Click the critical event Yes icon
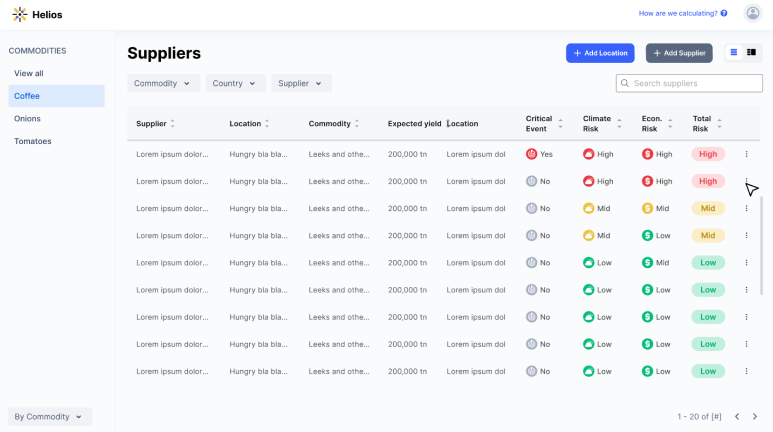Viewport: 773px width, 432px height. pyautogui.click(x=531, y=154)
